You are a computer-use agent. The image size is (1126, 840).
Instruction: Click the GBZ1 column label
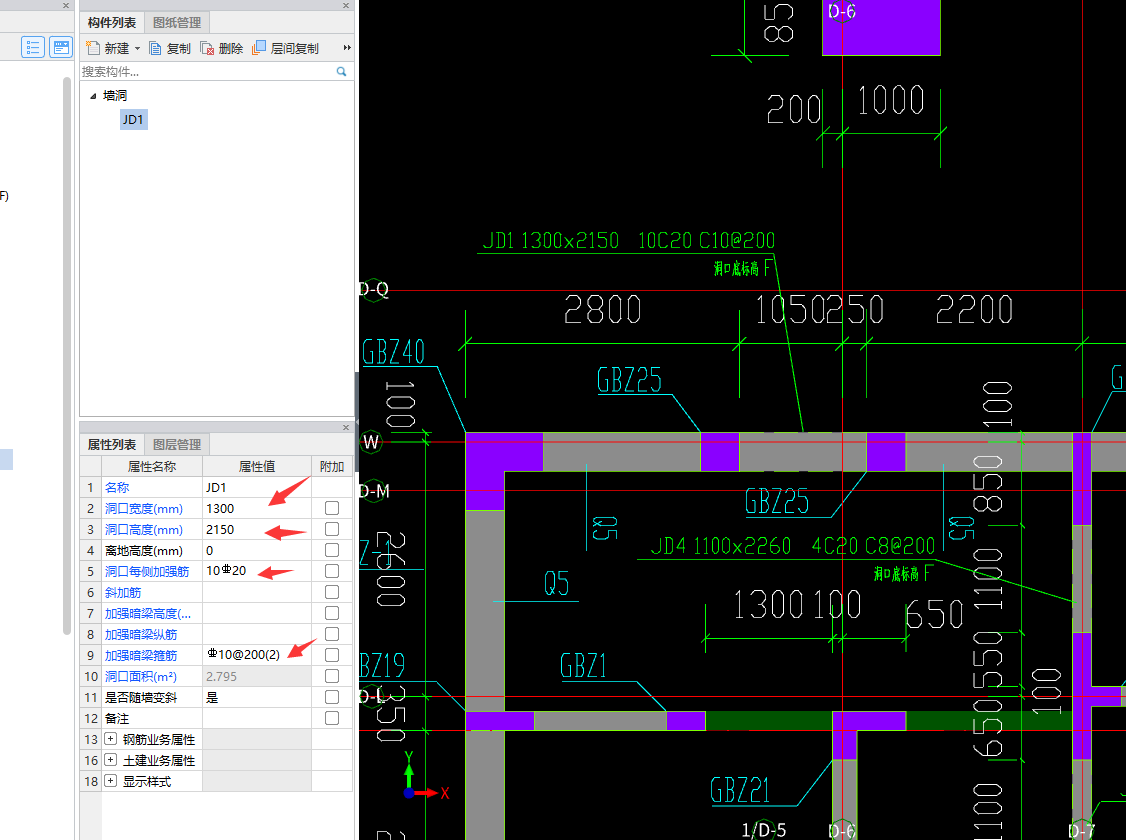tap(583, 666)
